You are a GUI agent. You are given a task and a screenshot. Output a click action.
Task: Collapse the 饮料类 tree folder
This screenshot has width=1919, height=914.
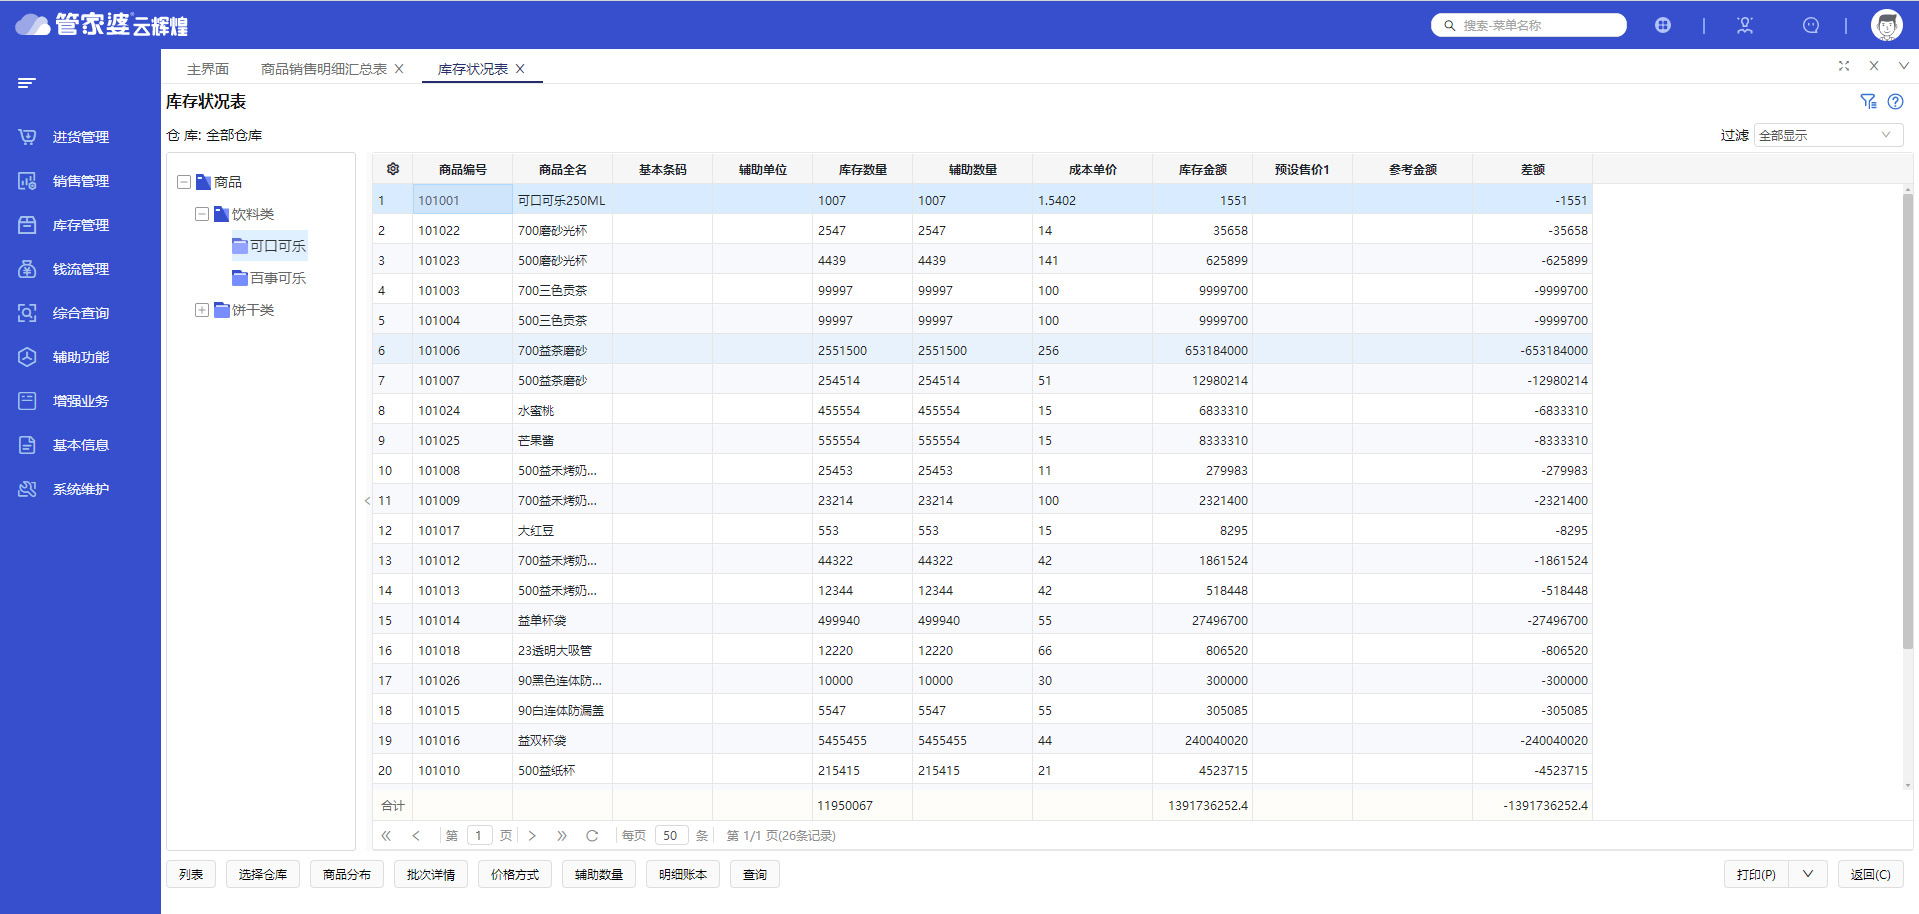pos(202,214)
